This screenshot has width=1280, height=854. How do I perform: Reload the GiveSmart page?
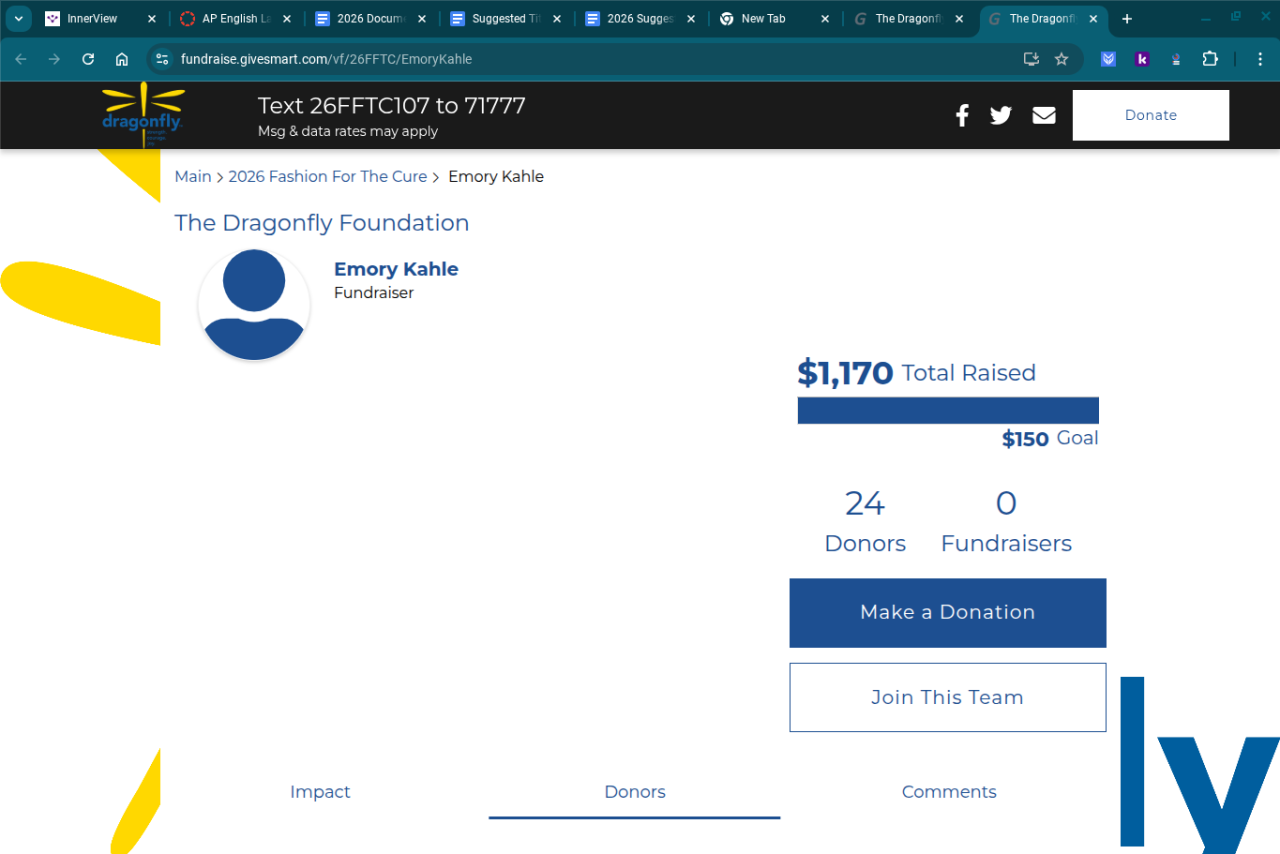click(88, 59)
